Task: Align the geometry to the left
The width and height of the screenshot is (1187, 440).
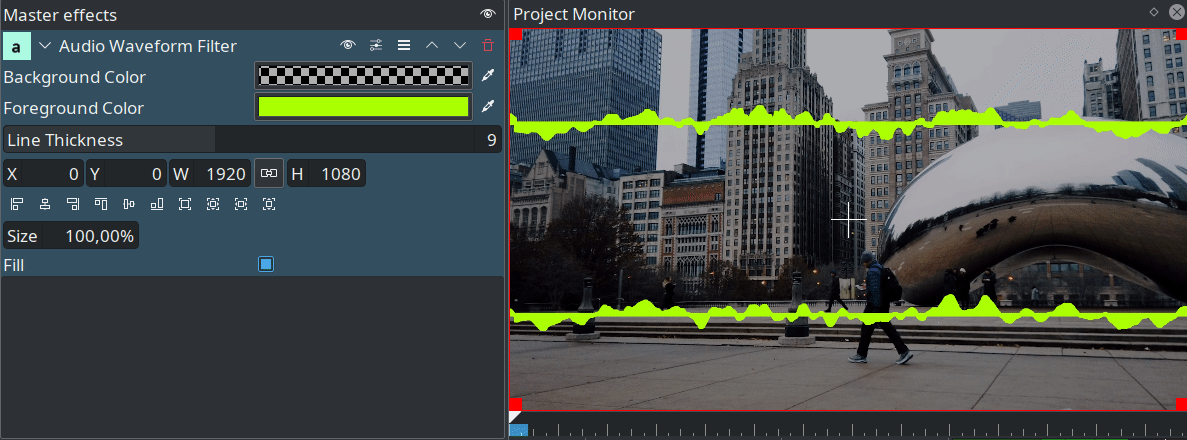Action: pos(17,204)
